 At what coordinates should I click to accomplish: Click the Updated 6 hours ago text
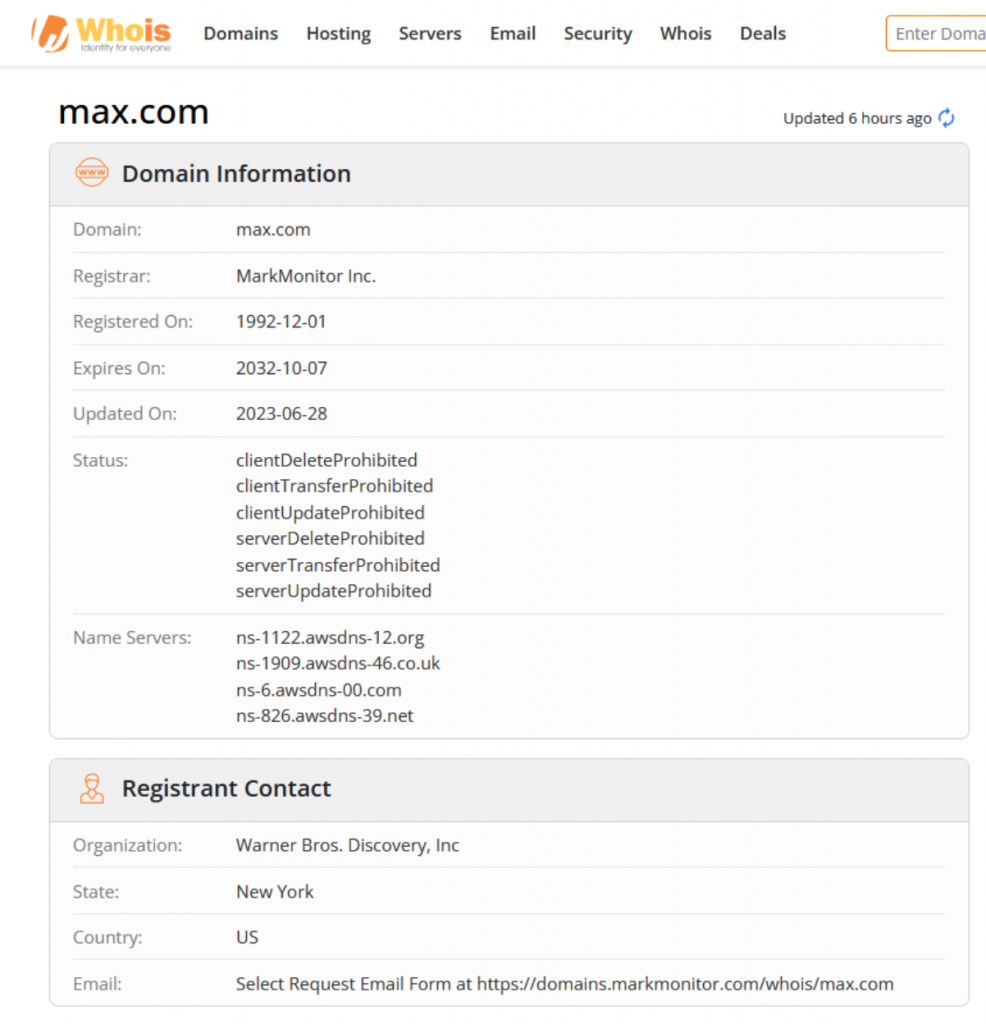[x=856, y=119]
